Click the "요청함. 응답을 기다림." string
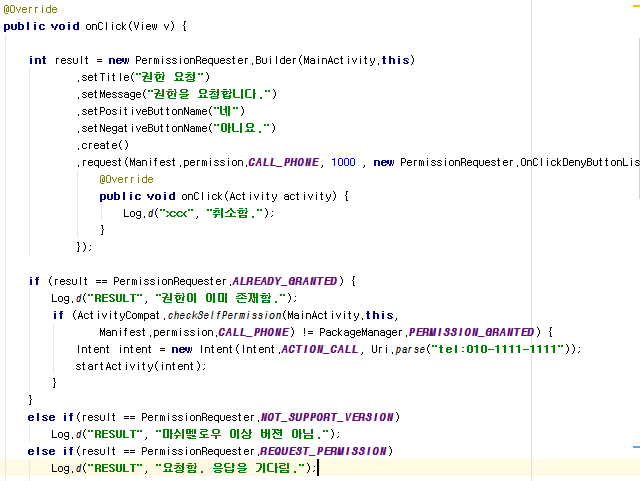Image resolution: width=640 pixels, height=481 pixels. tap(230, 468)
